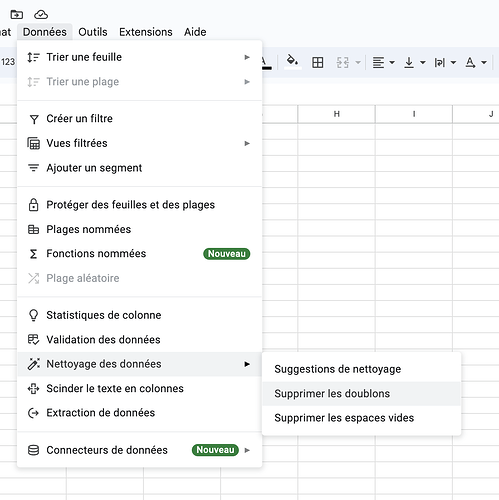Select Vues filtrées

point(140,143)
